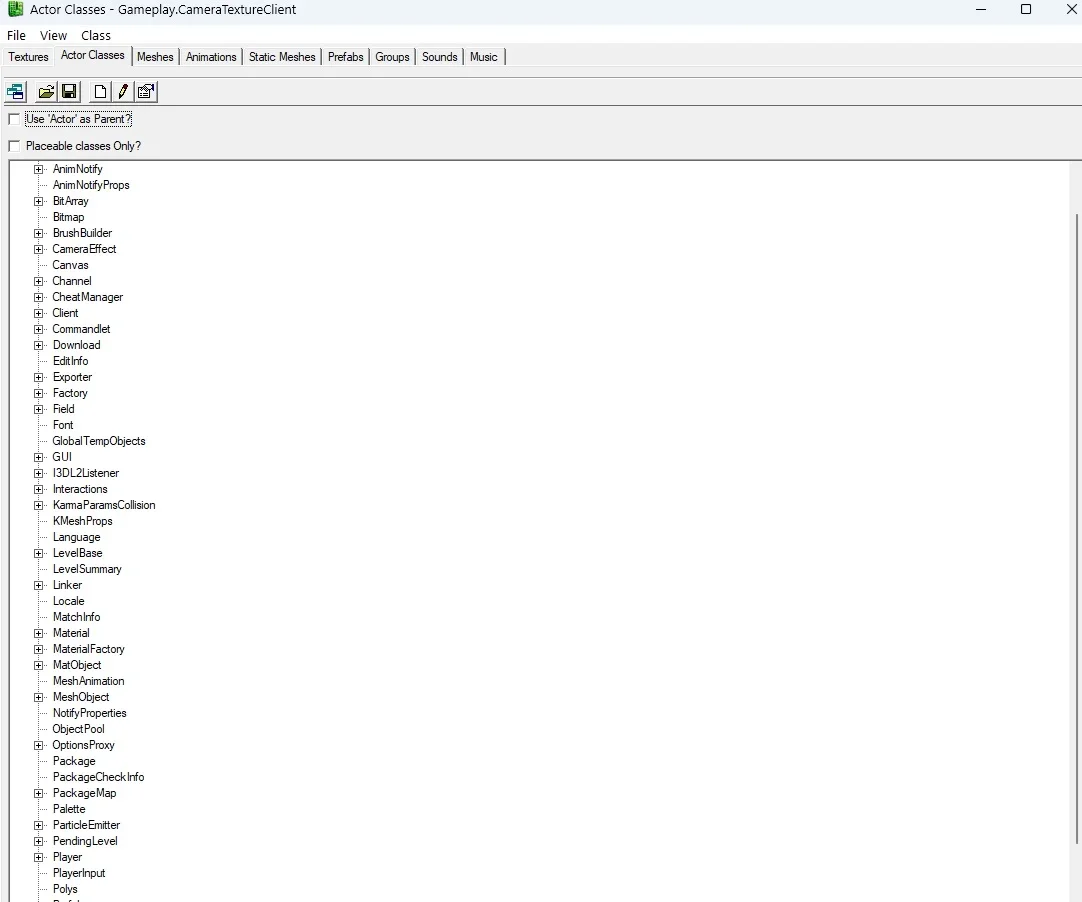
Task: Click the class tree vertical scrollbar
Action: tap(1077, 528)
